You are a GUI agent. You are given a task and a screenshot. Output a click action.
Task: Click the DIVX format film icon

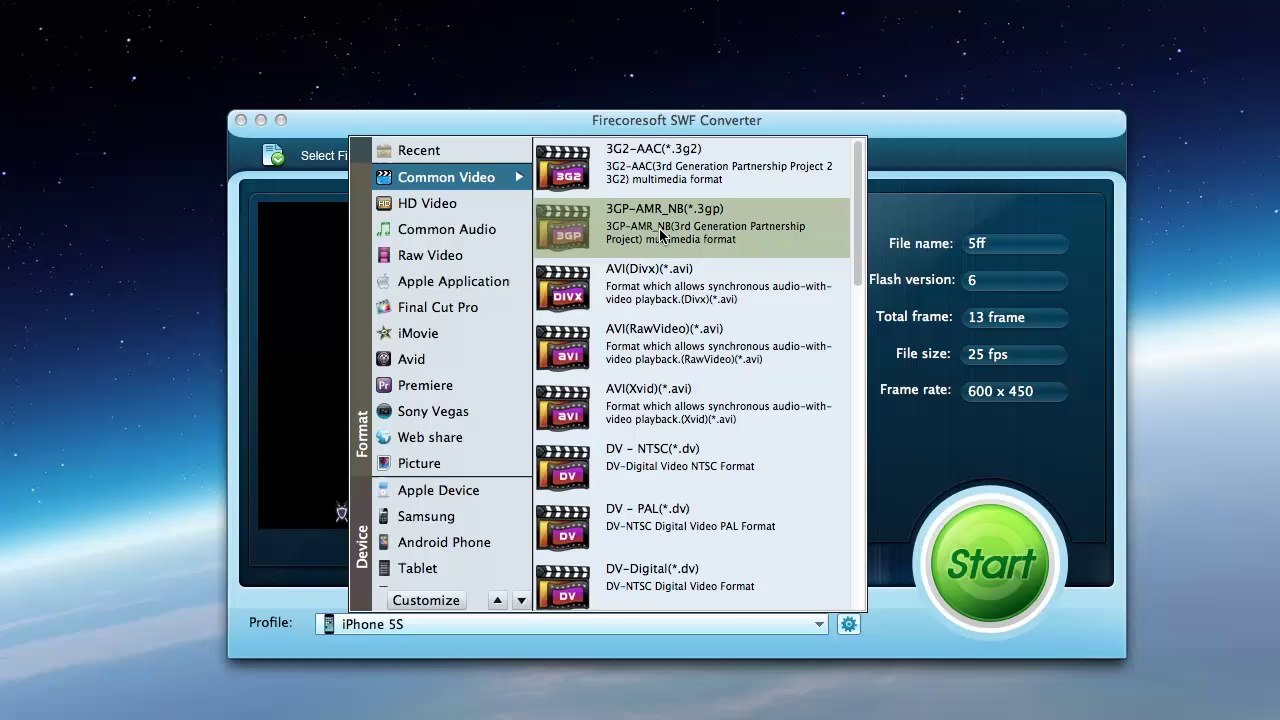click(563, 287)
